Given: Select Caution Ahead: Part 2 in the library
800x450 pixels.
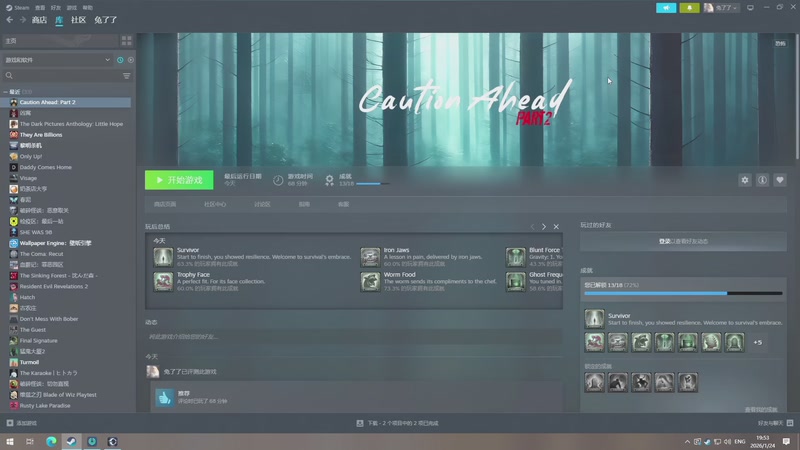Looking at the screenshot, I should pyautogui.click(x=66, y=102).
